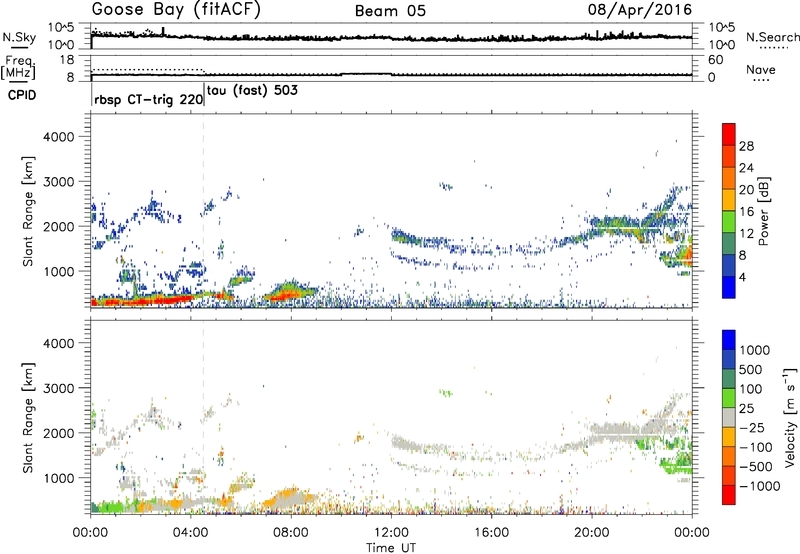Click the 20:00 time tick label
Screen dimensions: 800x554
[591, 533]
